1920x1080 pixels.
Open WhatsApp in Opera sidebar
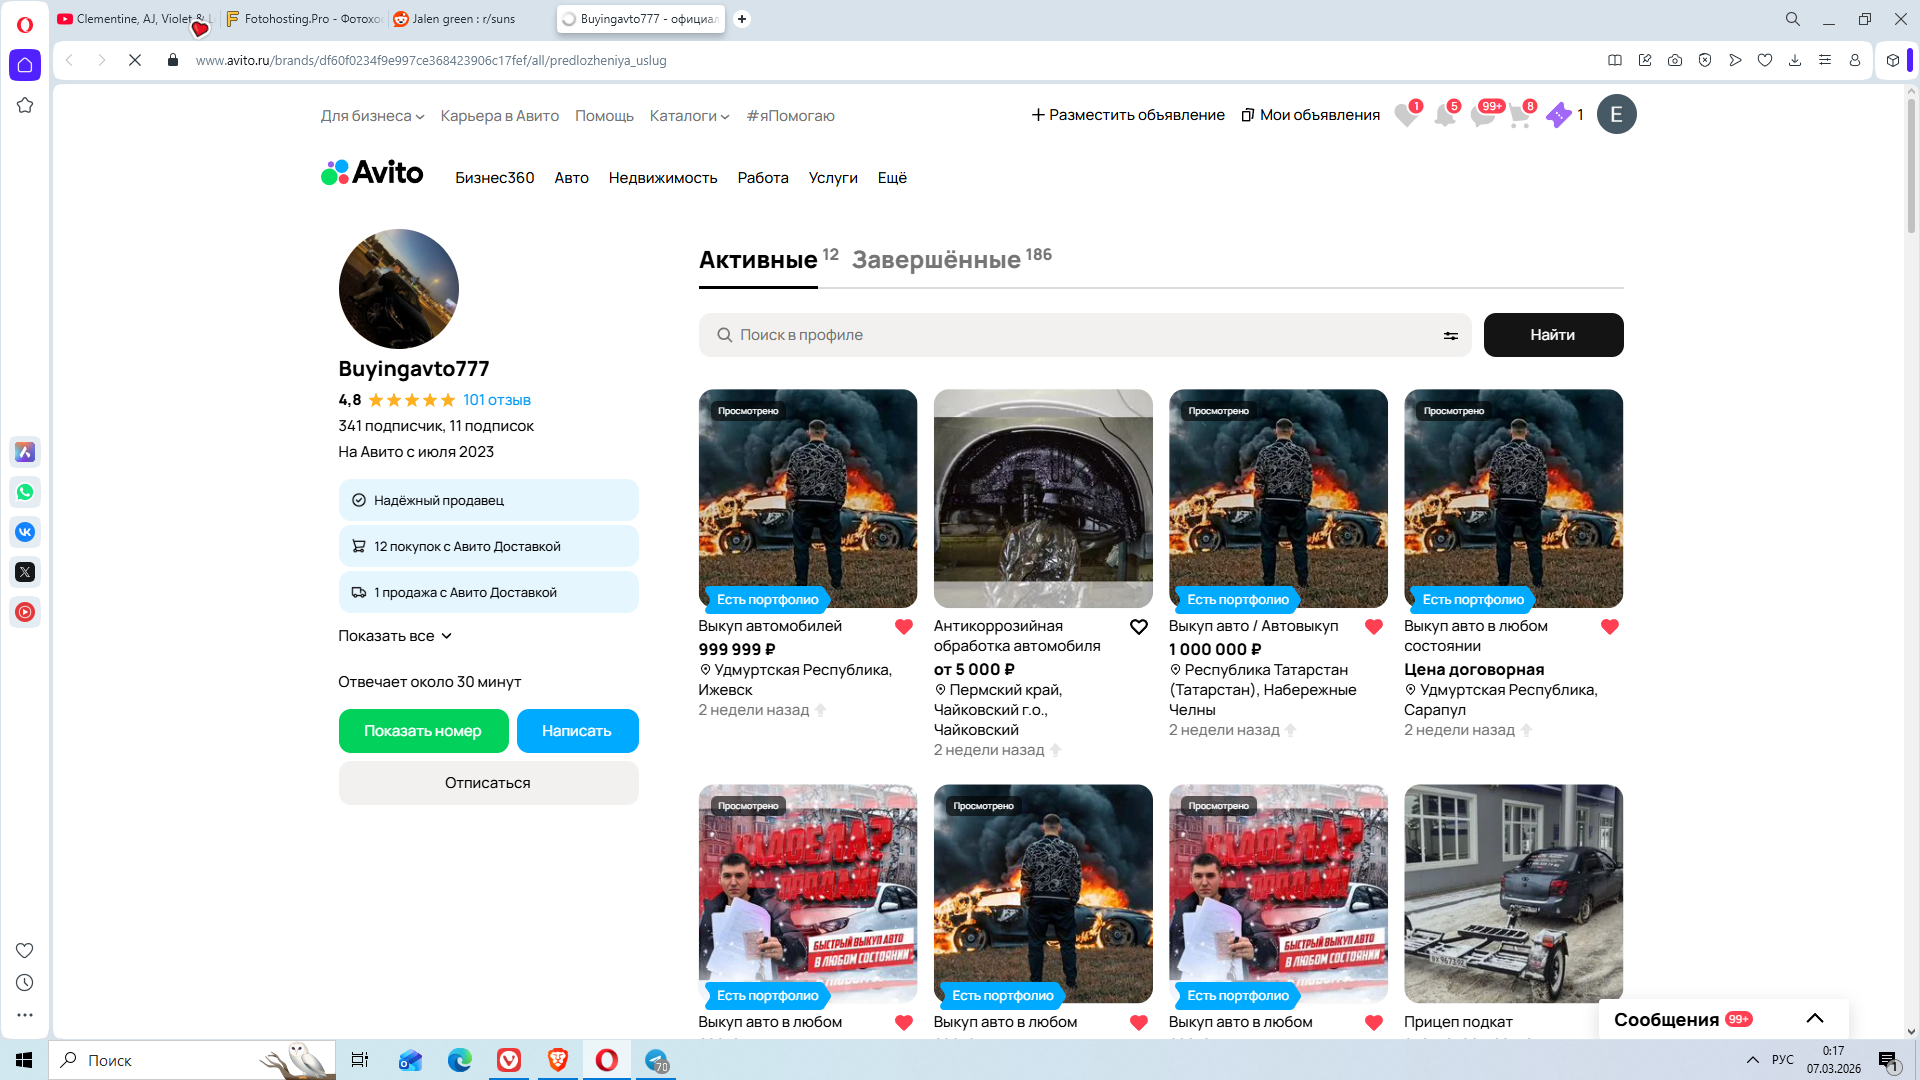click(x=25, y=492)
